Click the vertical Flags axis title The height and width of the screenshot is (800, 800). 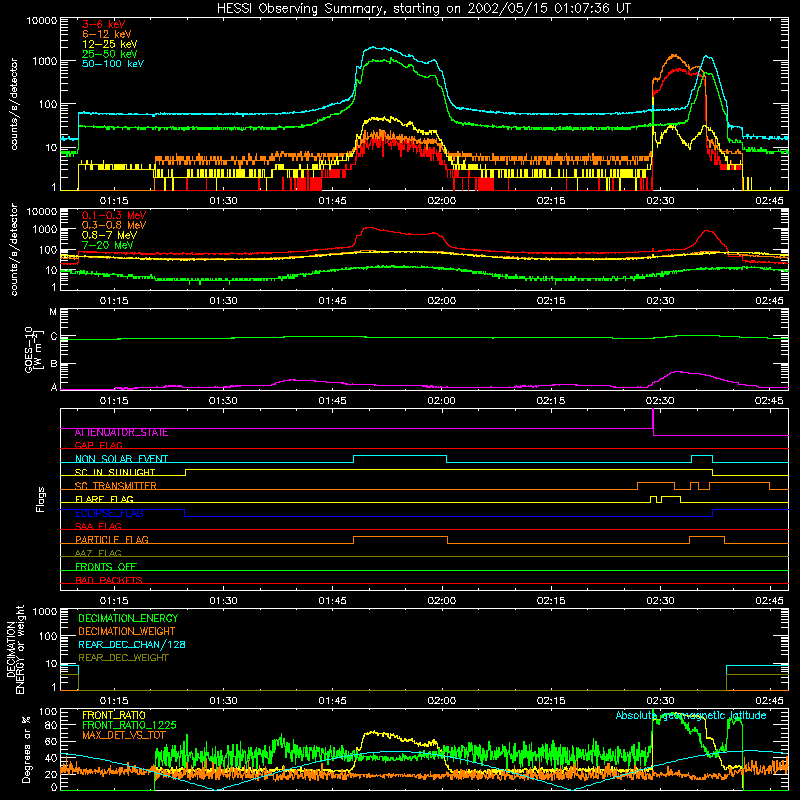pyautogui.click(x=41, y=499)
